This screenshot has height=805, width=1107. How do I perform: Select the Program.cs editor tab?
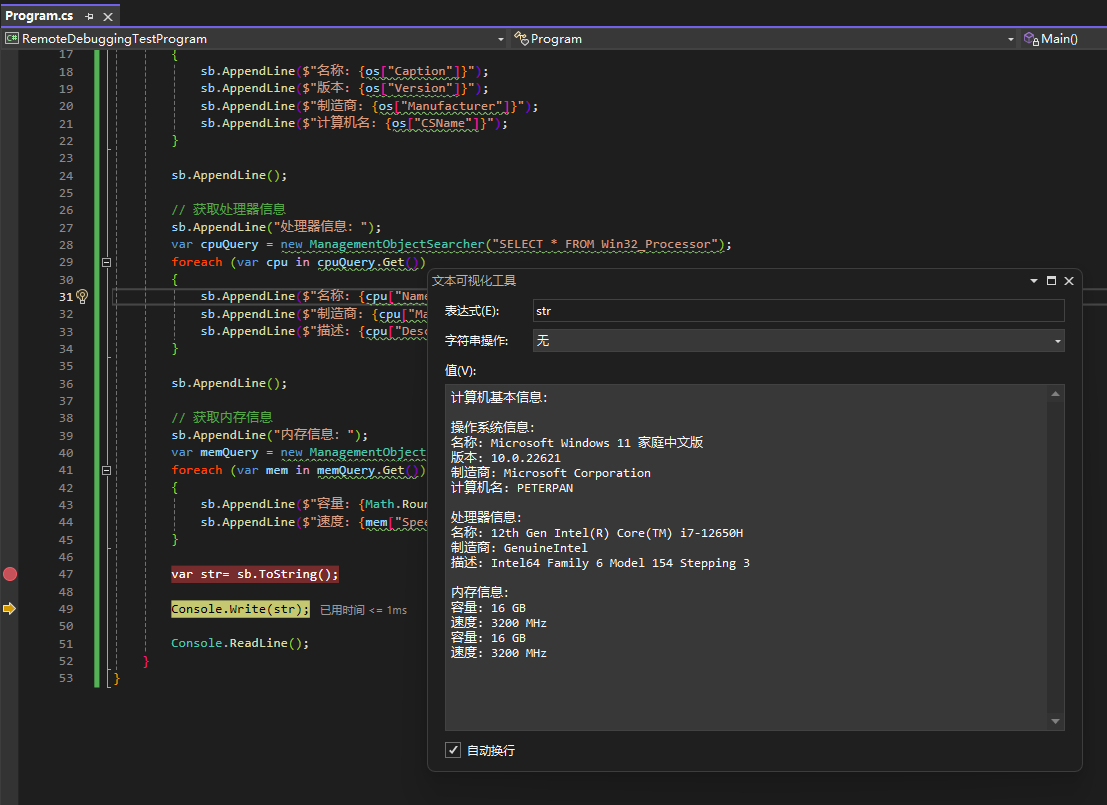[39, 16]
